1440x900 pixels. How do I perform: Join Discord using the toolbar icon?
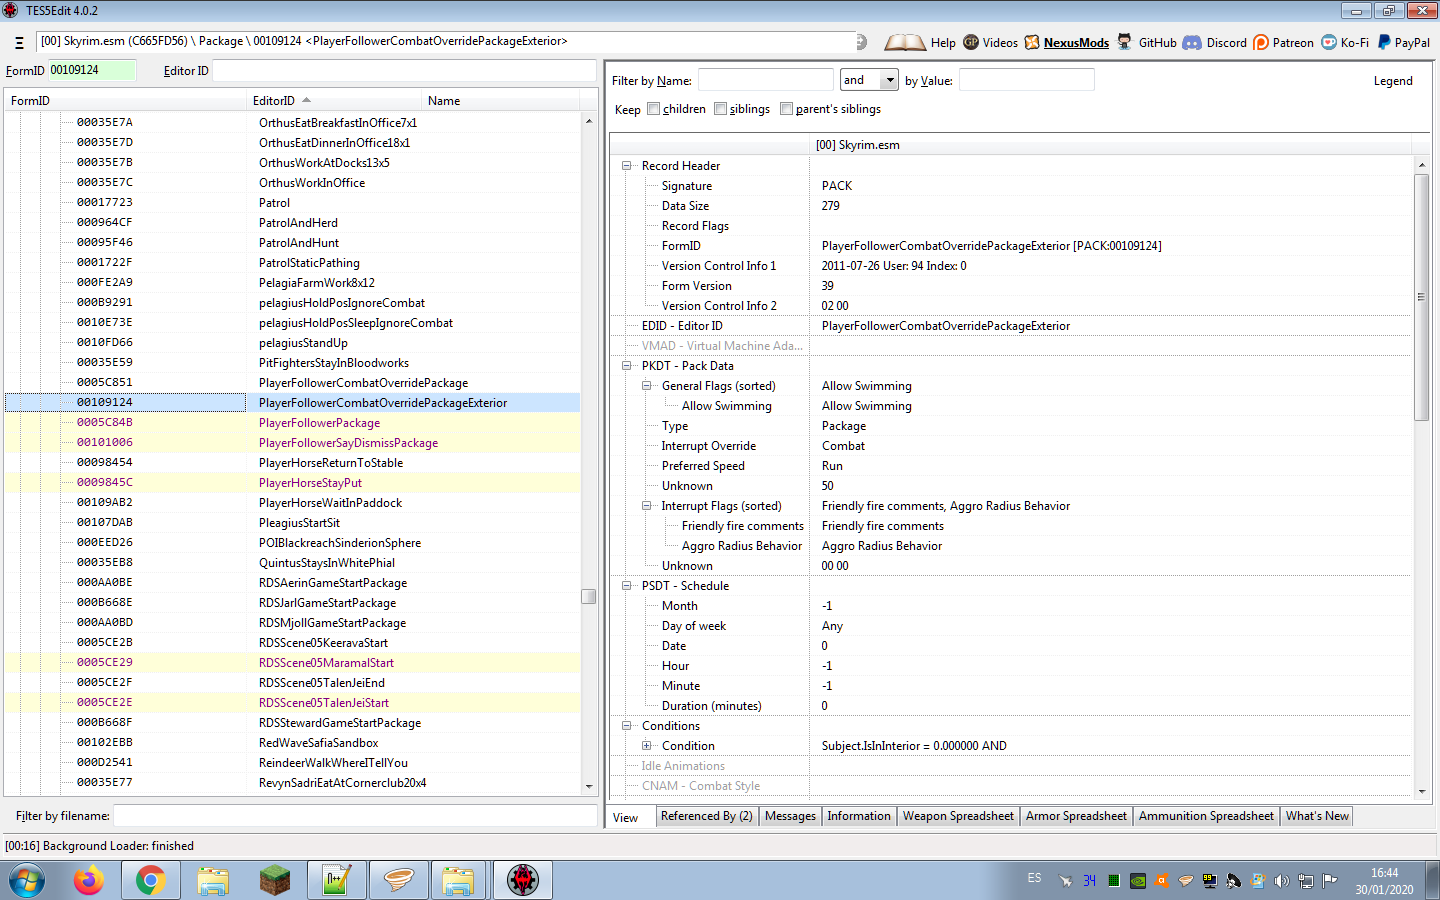[1192, 42]
